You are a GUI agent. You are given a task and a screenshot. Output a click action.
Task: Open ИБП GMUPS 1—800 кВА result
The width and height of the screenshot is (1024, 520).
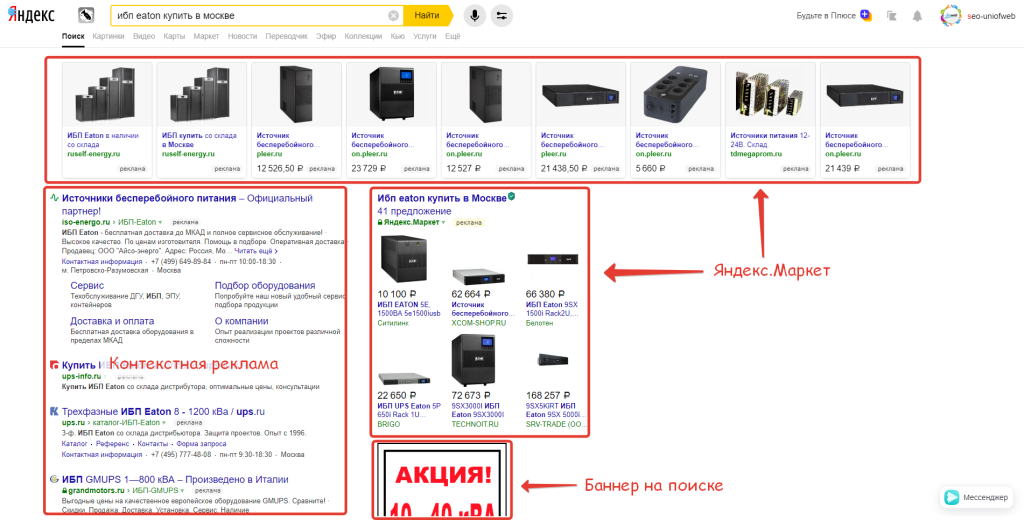point(175,479)
